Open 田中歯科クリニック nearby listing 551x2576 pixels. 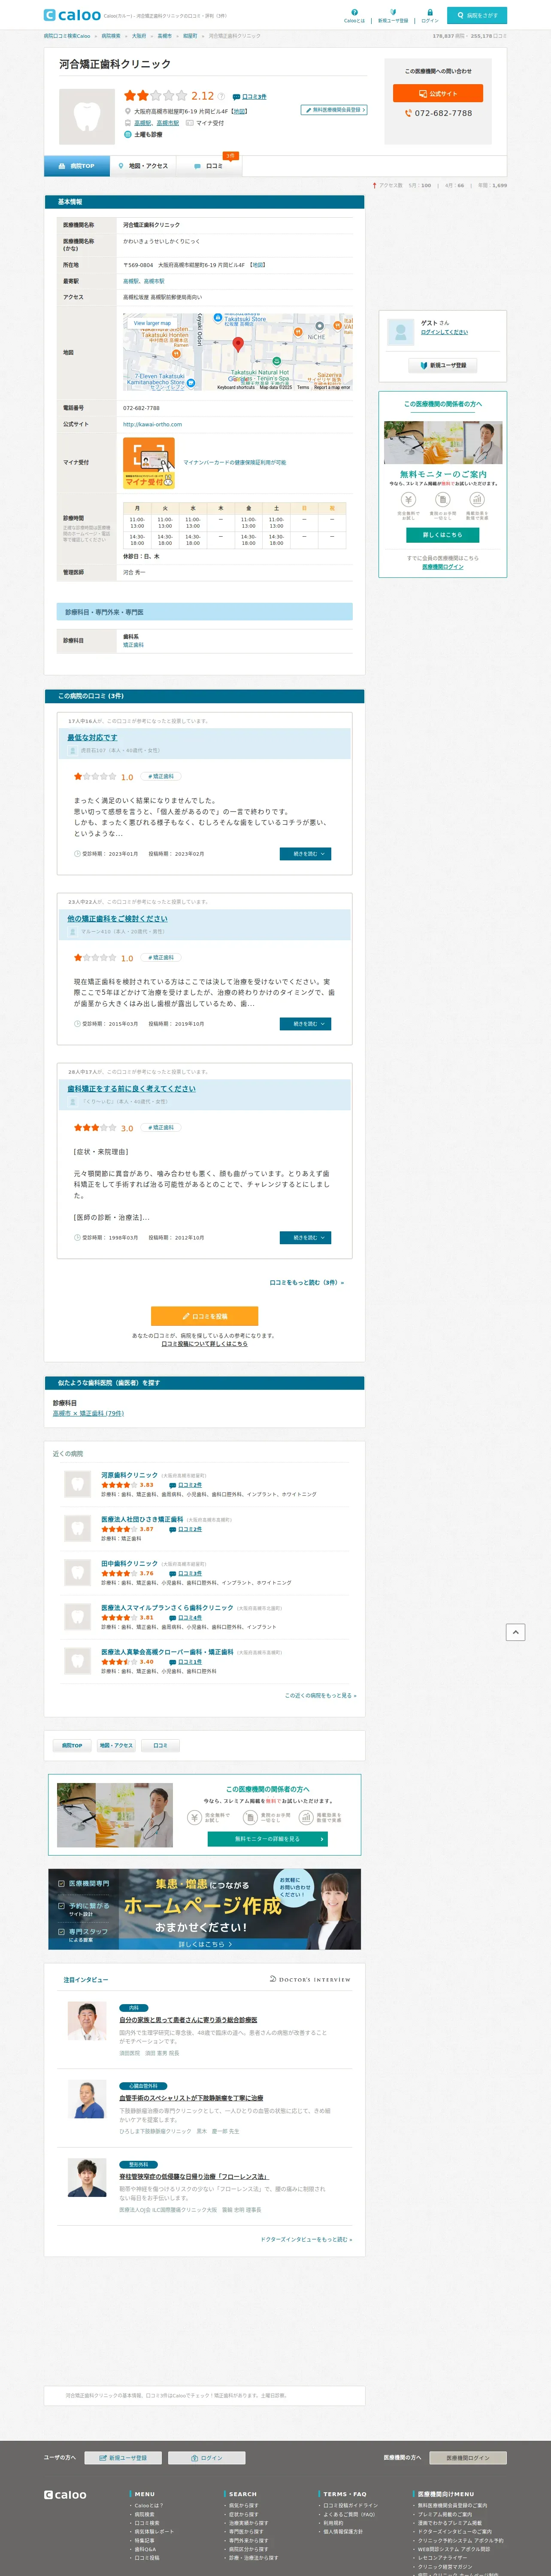[129, 1563]
